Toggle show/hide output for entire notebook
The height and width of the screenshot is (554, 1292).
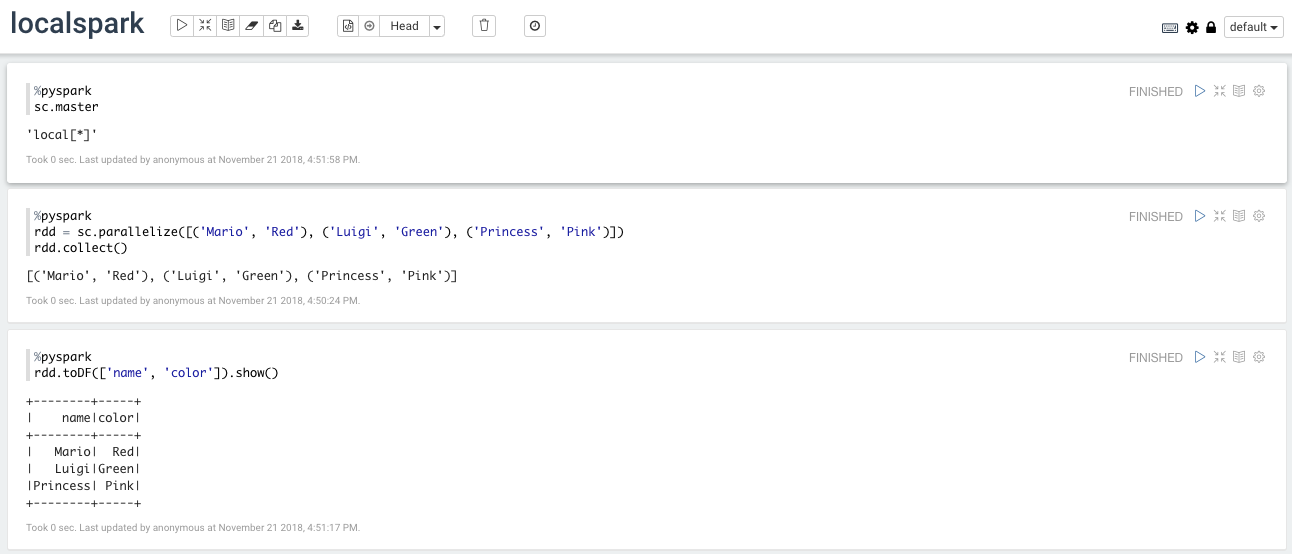point(229,26)
